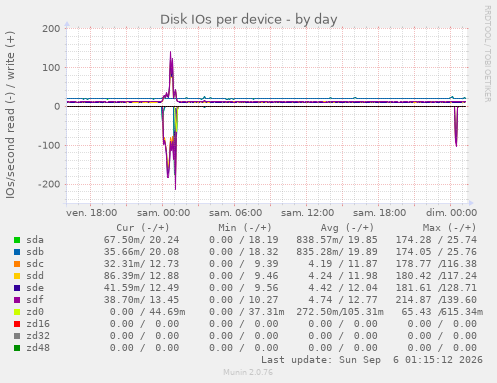Image resolution: width=497 pixels, height=383 pixels.
Task: Click sdc min value '0.00 / 9.39'
Action: click(x=244, y=264)
